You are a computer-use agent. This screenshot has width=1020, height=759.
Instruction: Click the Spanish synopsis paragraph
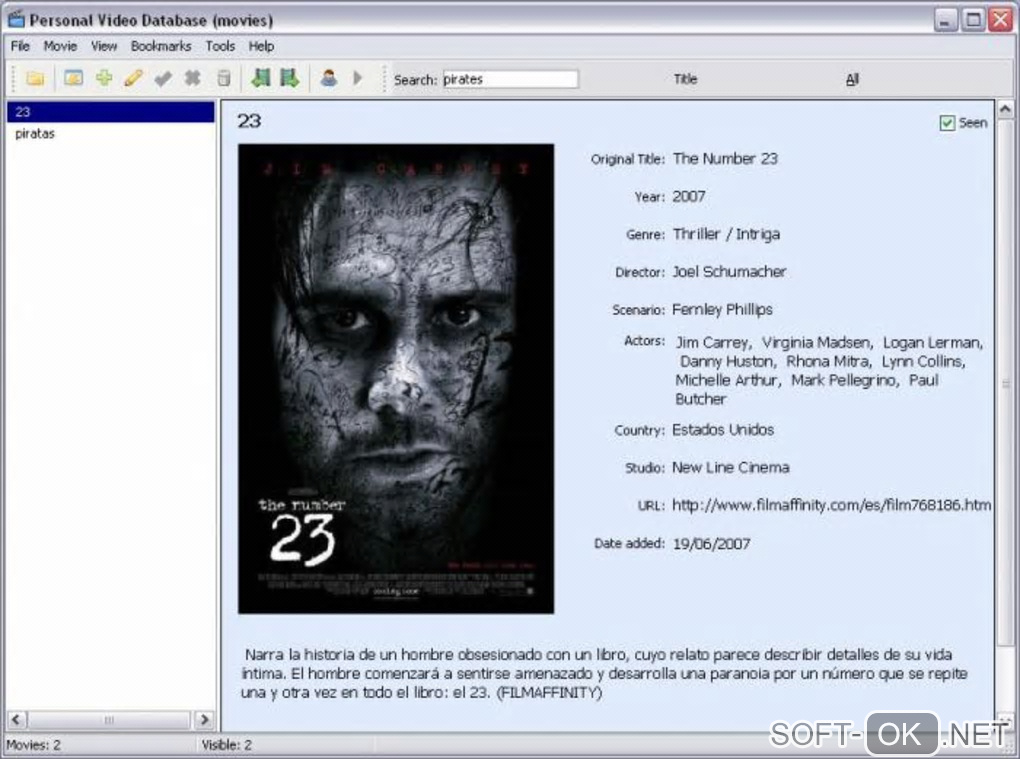point(604,674)
